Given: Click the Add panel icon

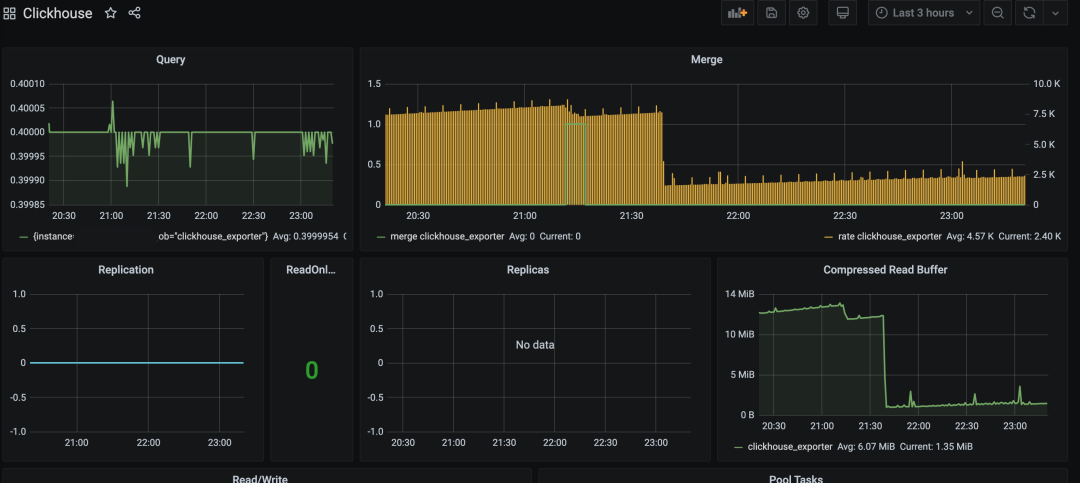Looking at the screenshot, I should [737, 13].
